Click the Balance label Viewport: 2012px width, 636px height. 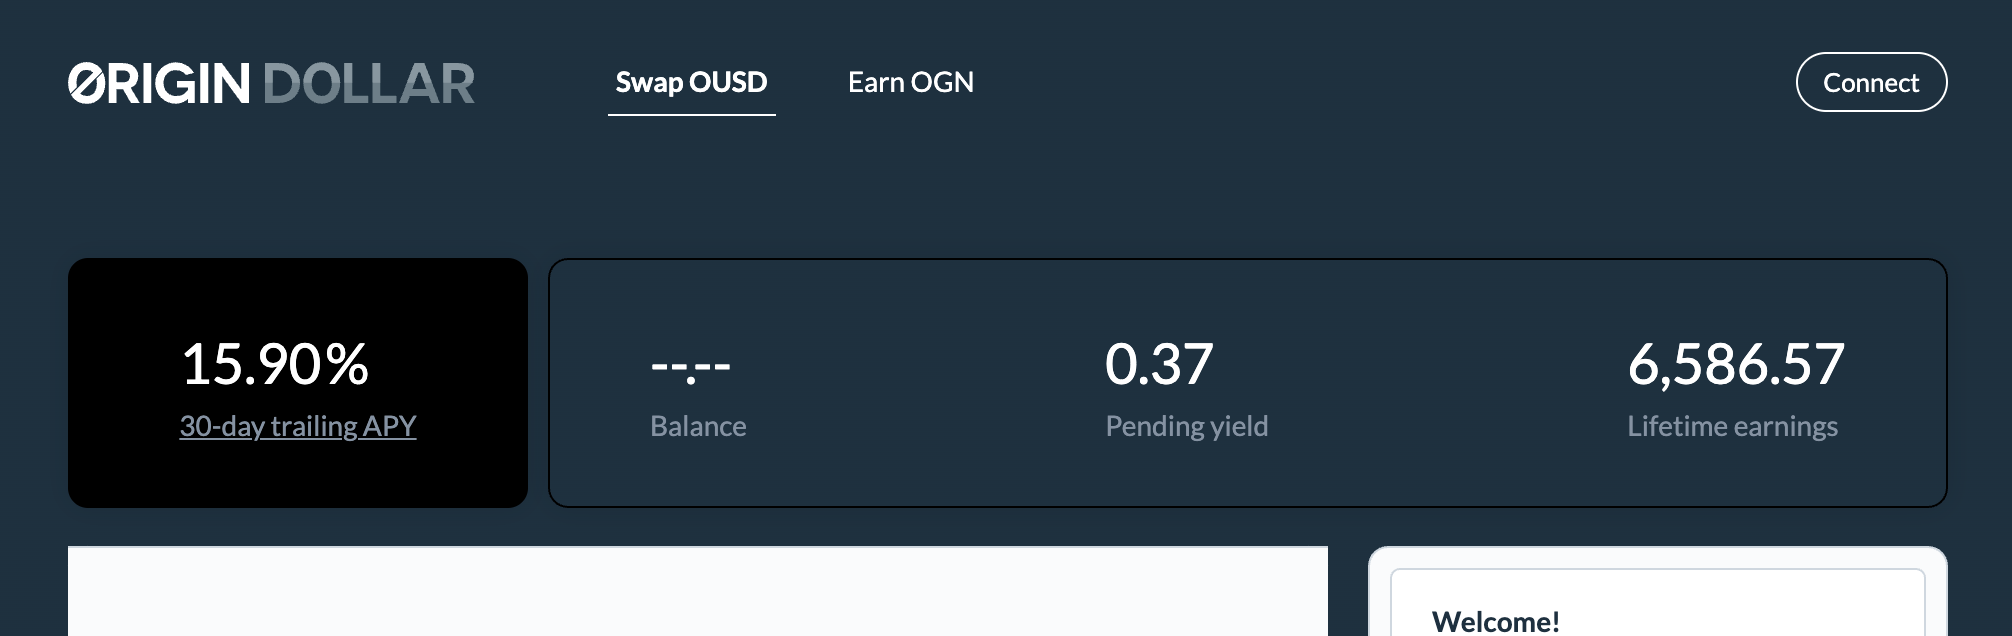point(698,425)
